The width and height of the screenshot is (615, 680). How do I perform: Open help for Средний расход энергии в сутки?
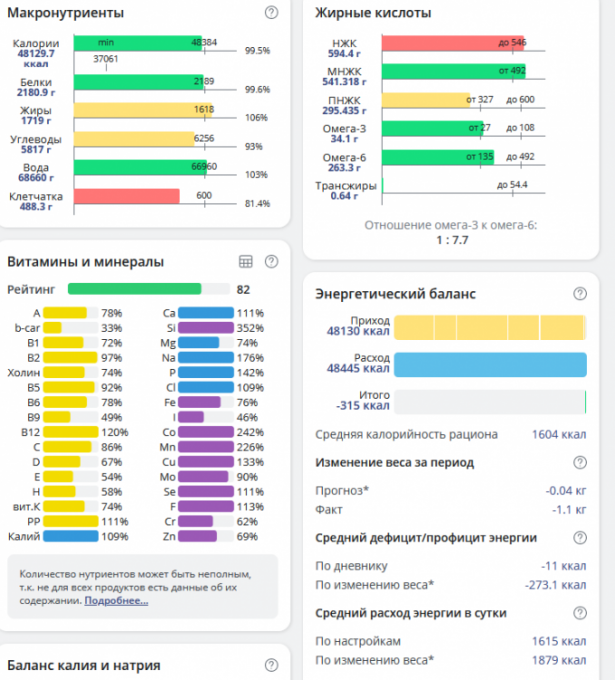[580, 613]
